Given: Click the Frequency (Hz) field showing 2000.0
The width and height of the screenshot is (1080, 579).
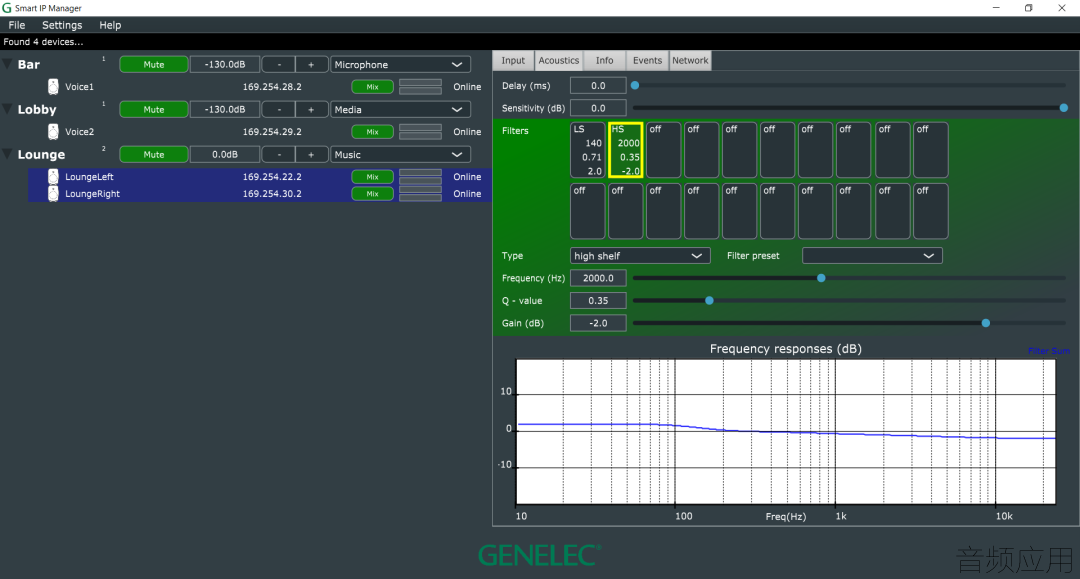Looking at the screenshot, I should pyautogui.click(x=598, y=278).
